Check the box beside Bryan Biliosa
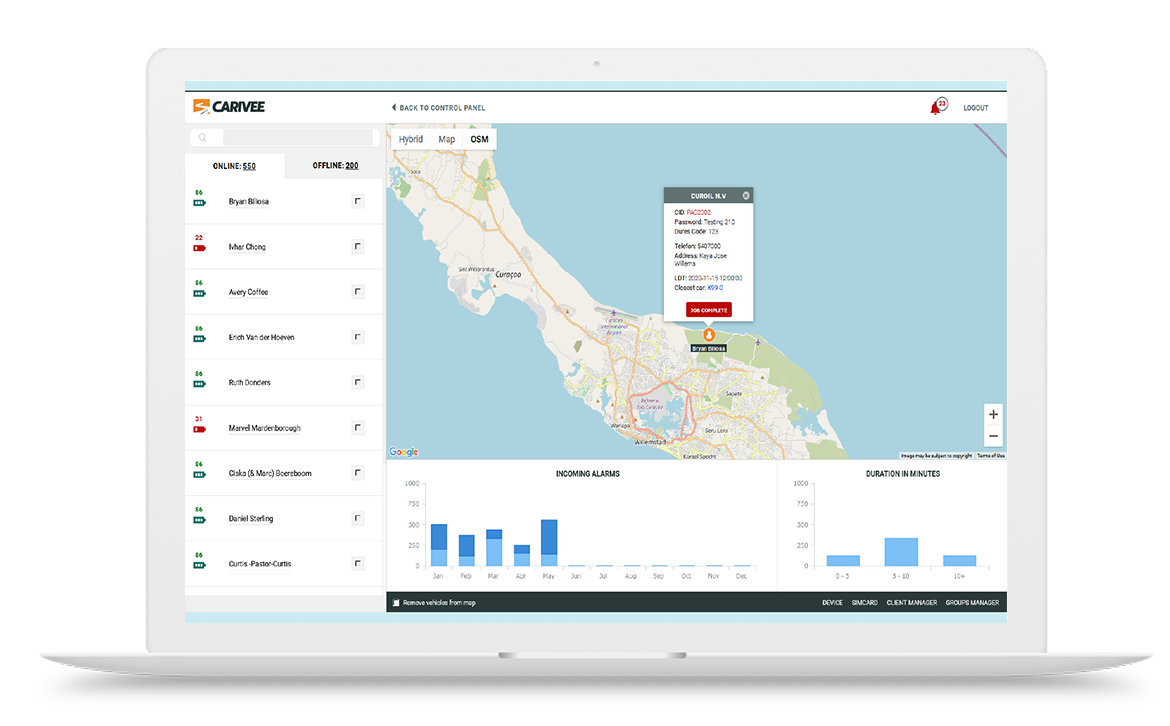1170x726 pixels. 358,202
